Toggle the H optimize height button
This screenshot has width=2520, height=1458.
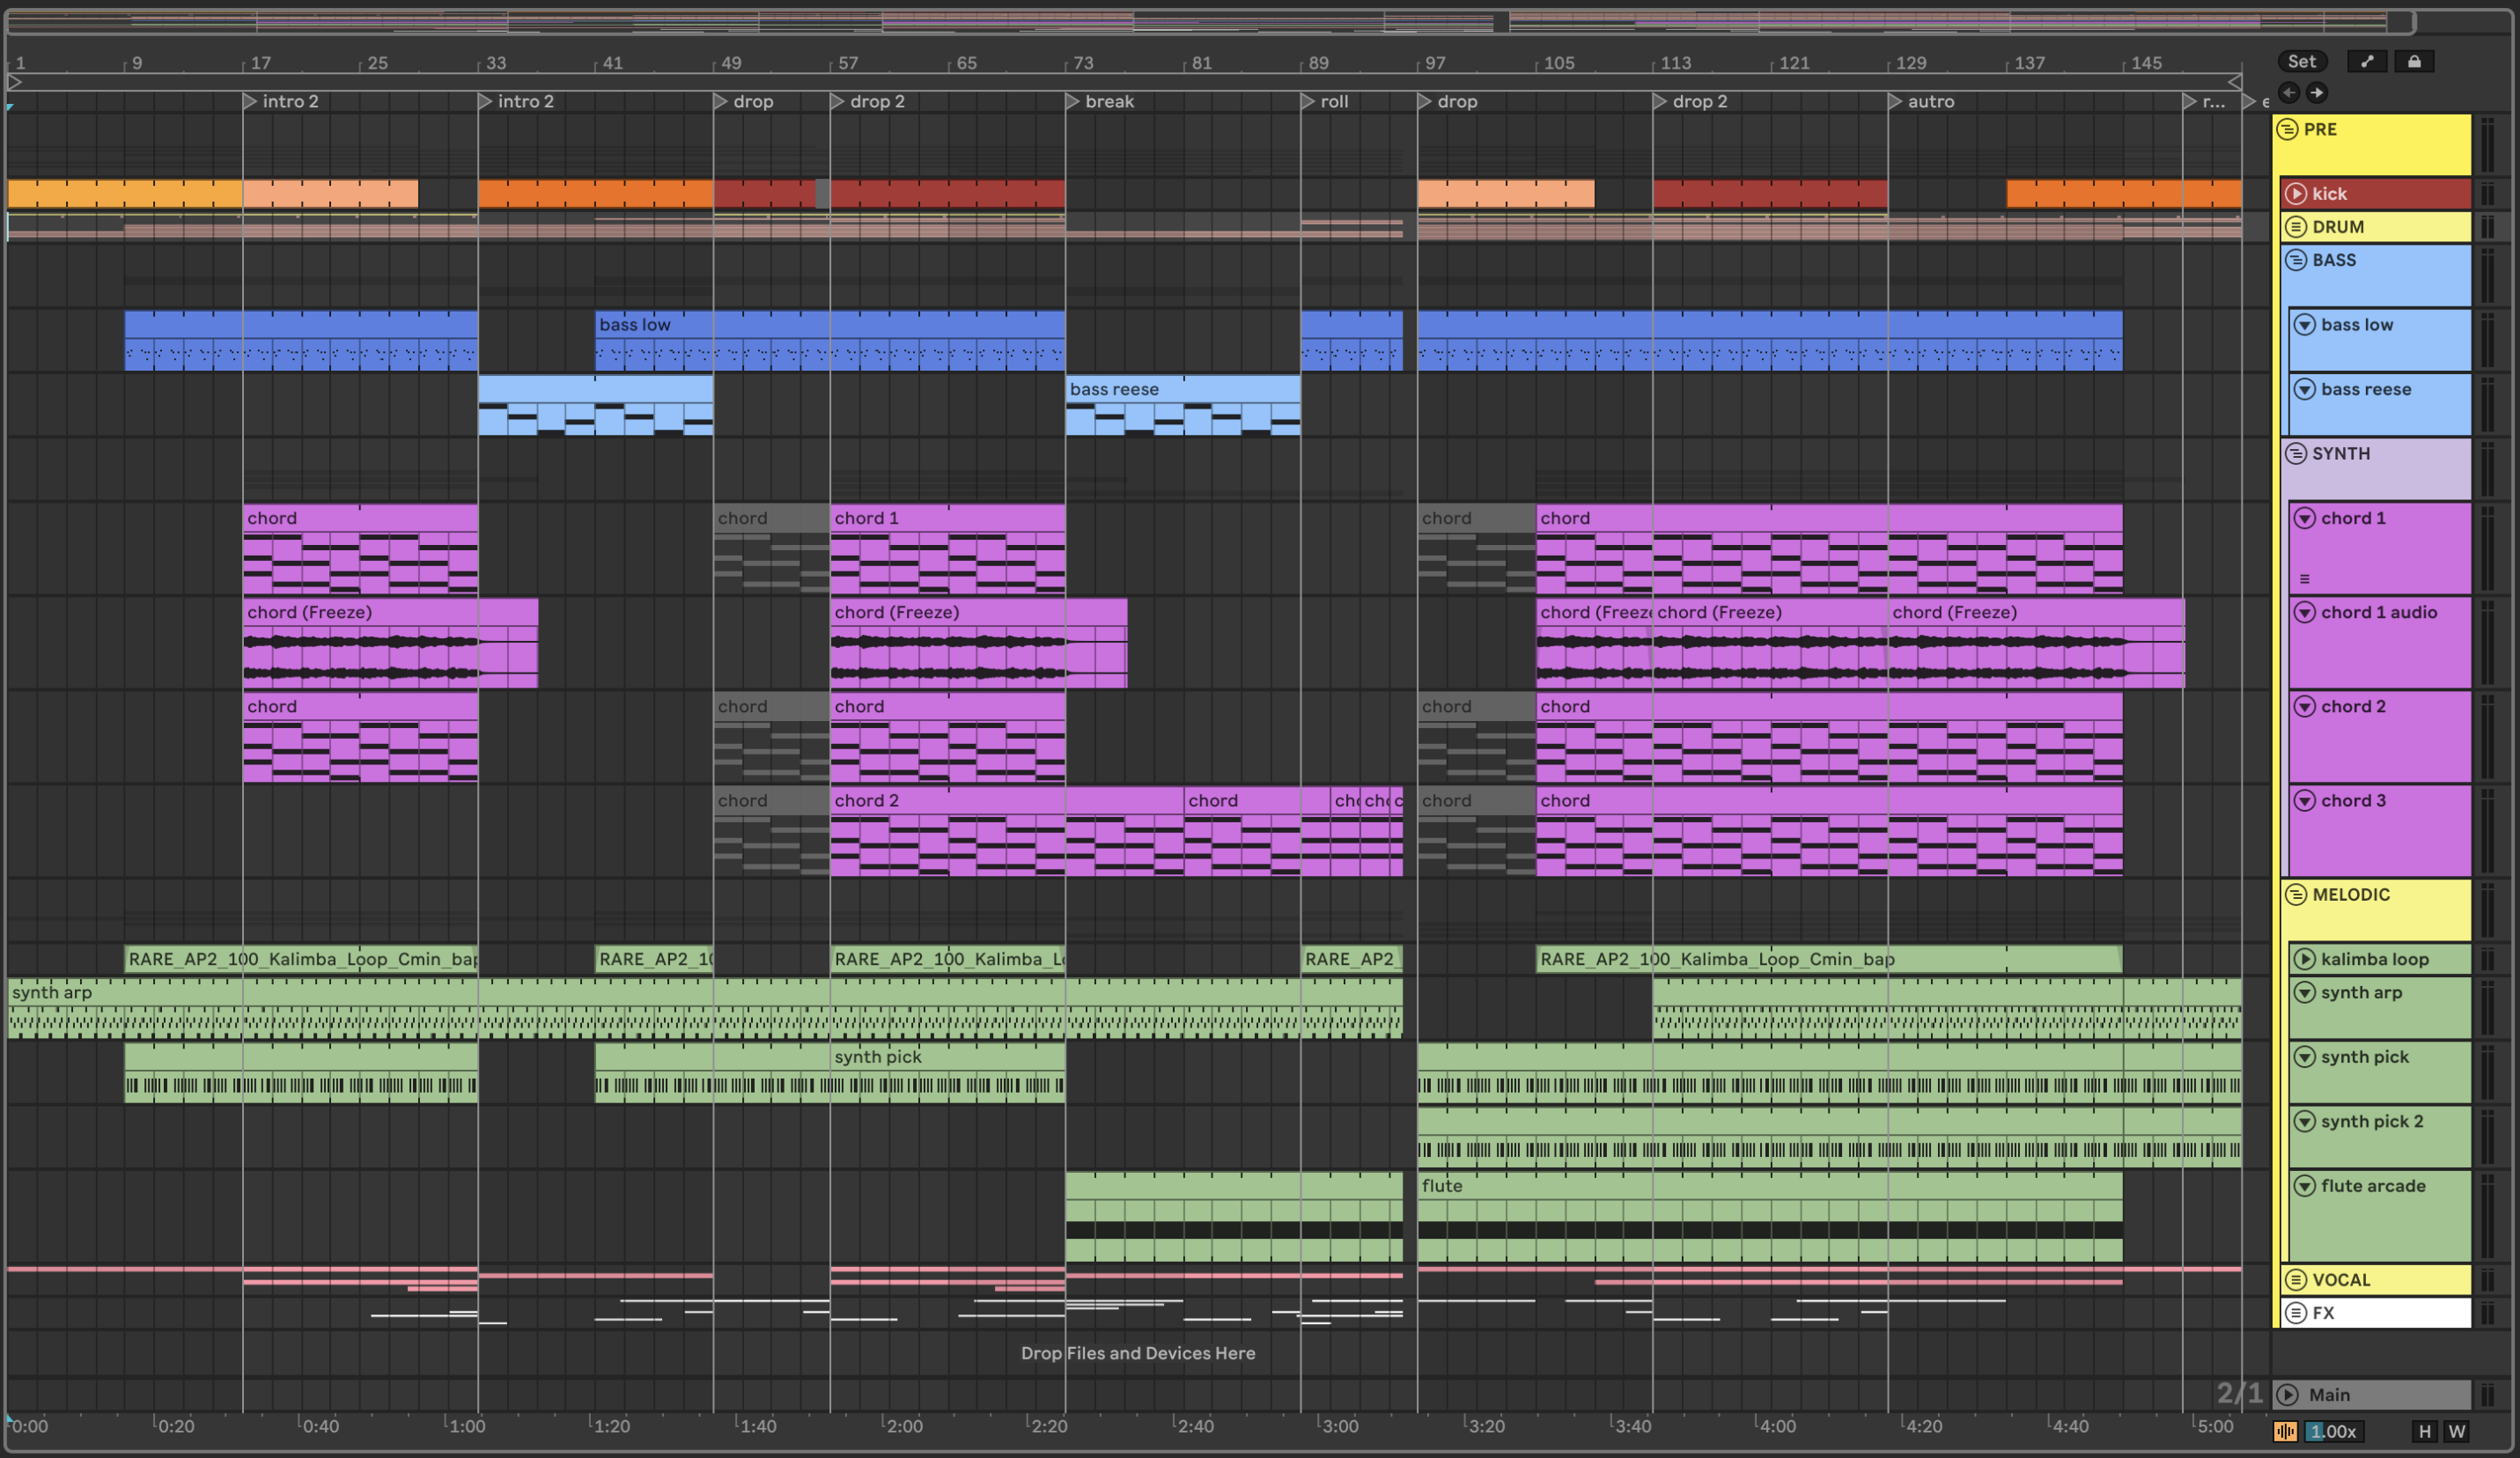click(x=2424, y=1431)
